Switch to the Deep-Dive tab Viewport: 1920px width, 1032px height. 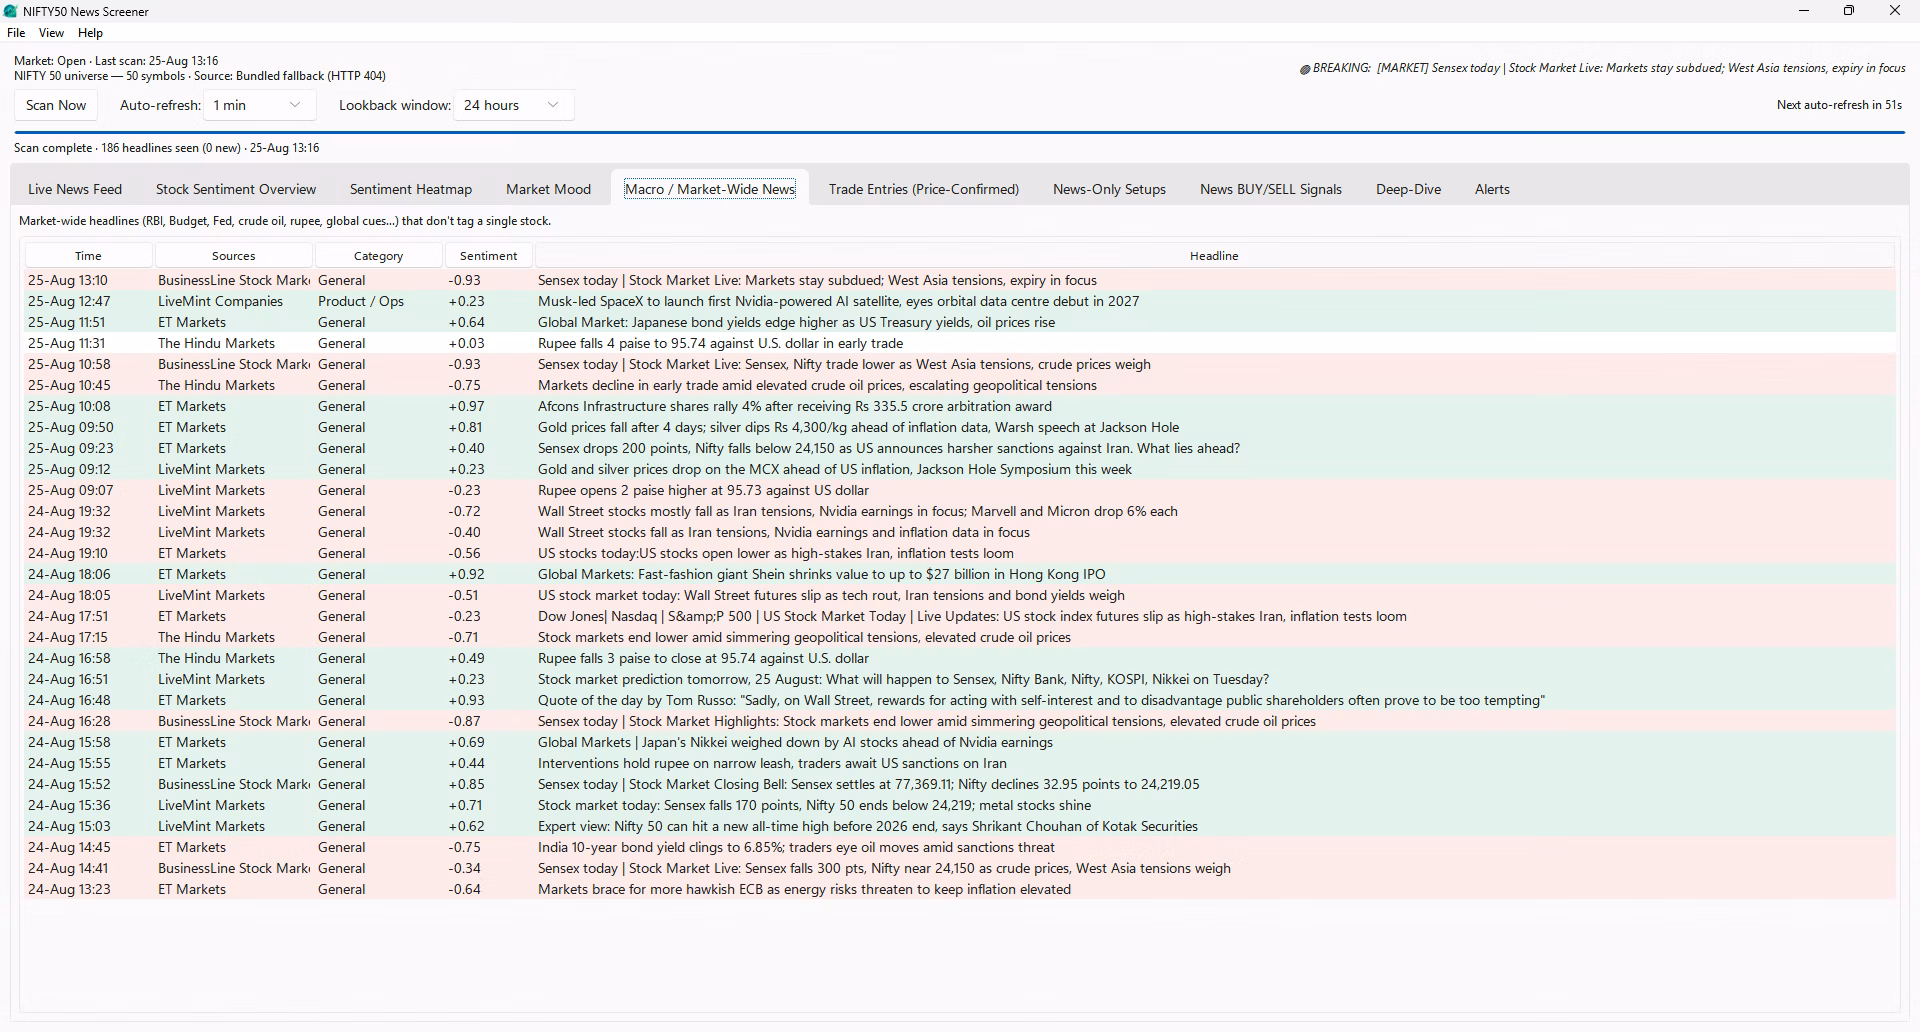pyautogui.click(x=1408, y=189)
